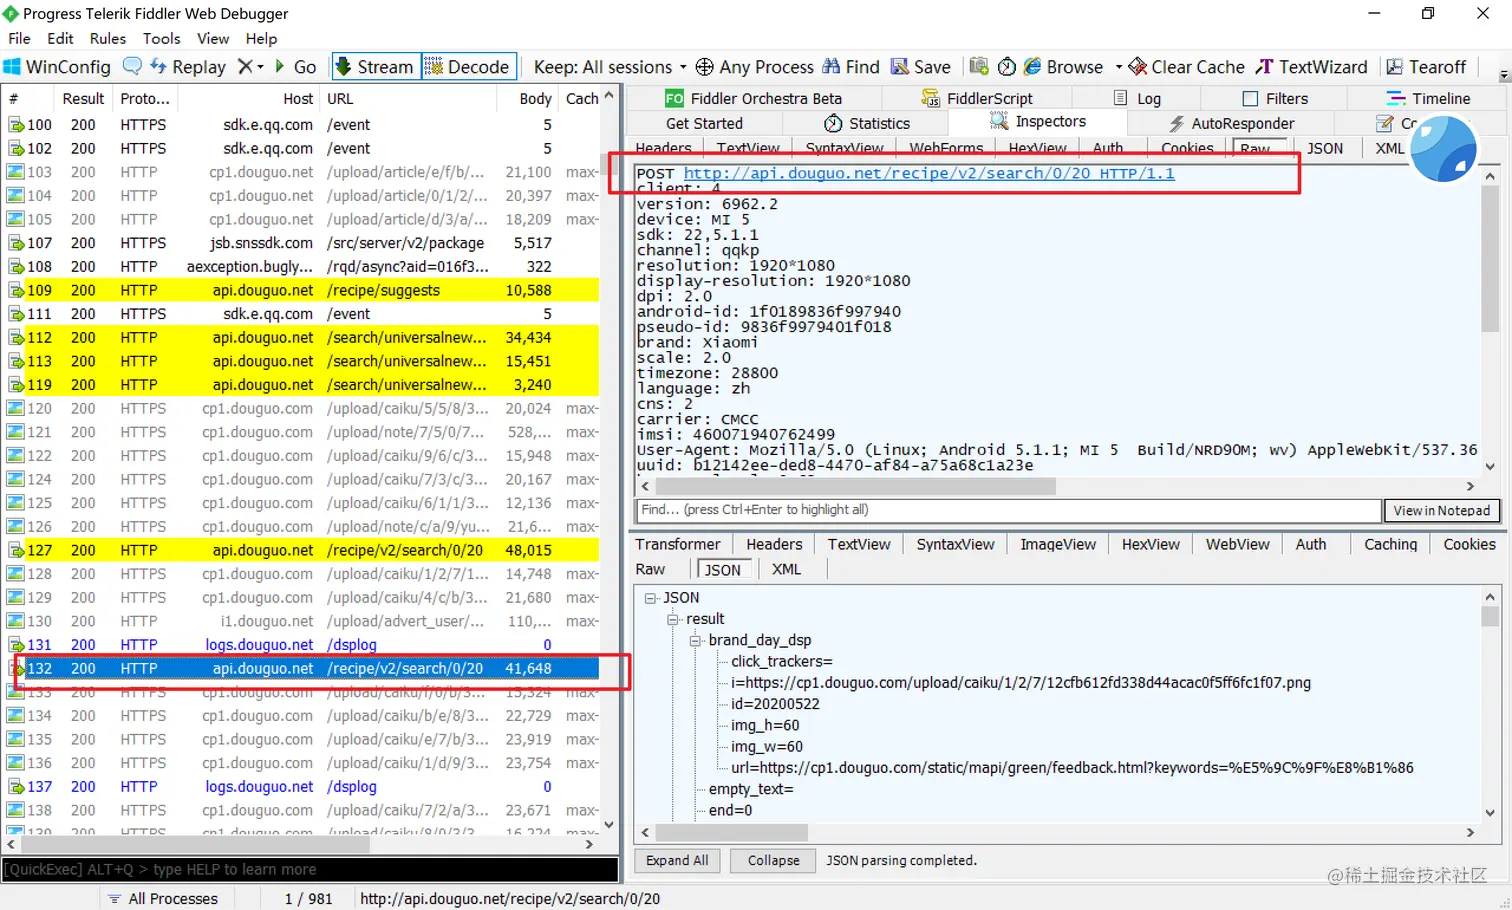Toggle Stream mode on the toolbar
The image size is (1512, 910).
pyautogui.click(x=375, y=67)
